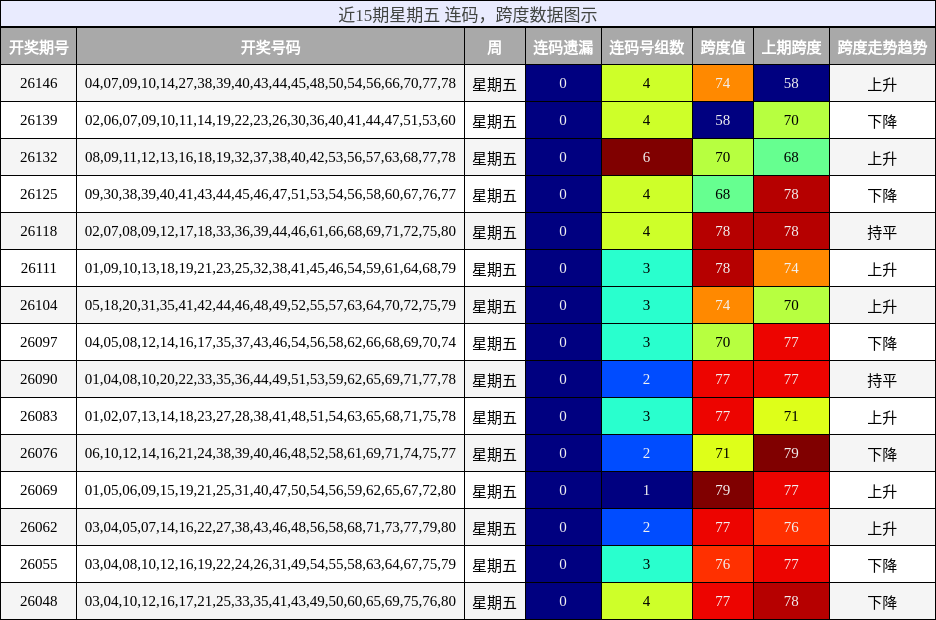Click the dark red 连码号组数 cell 6 in row 26132
The width and height of the screenshot is (936, 620).
(646, 157)
